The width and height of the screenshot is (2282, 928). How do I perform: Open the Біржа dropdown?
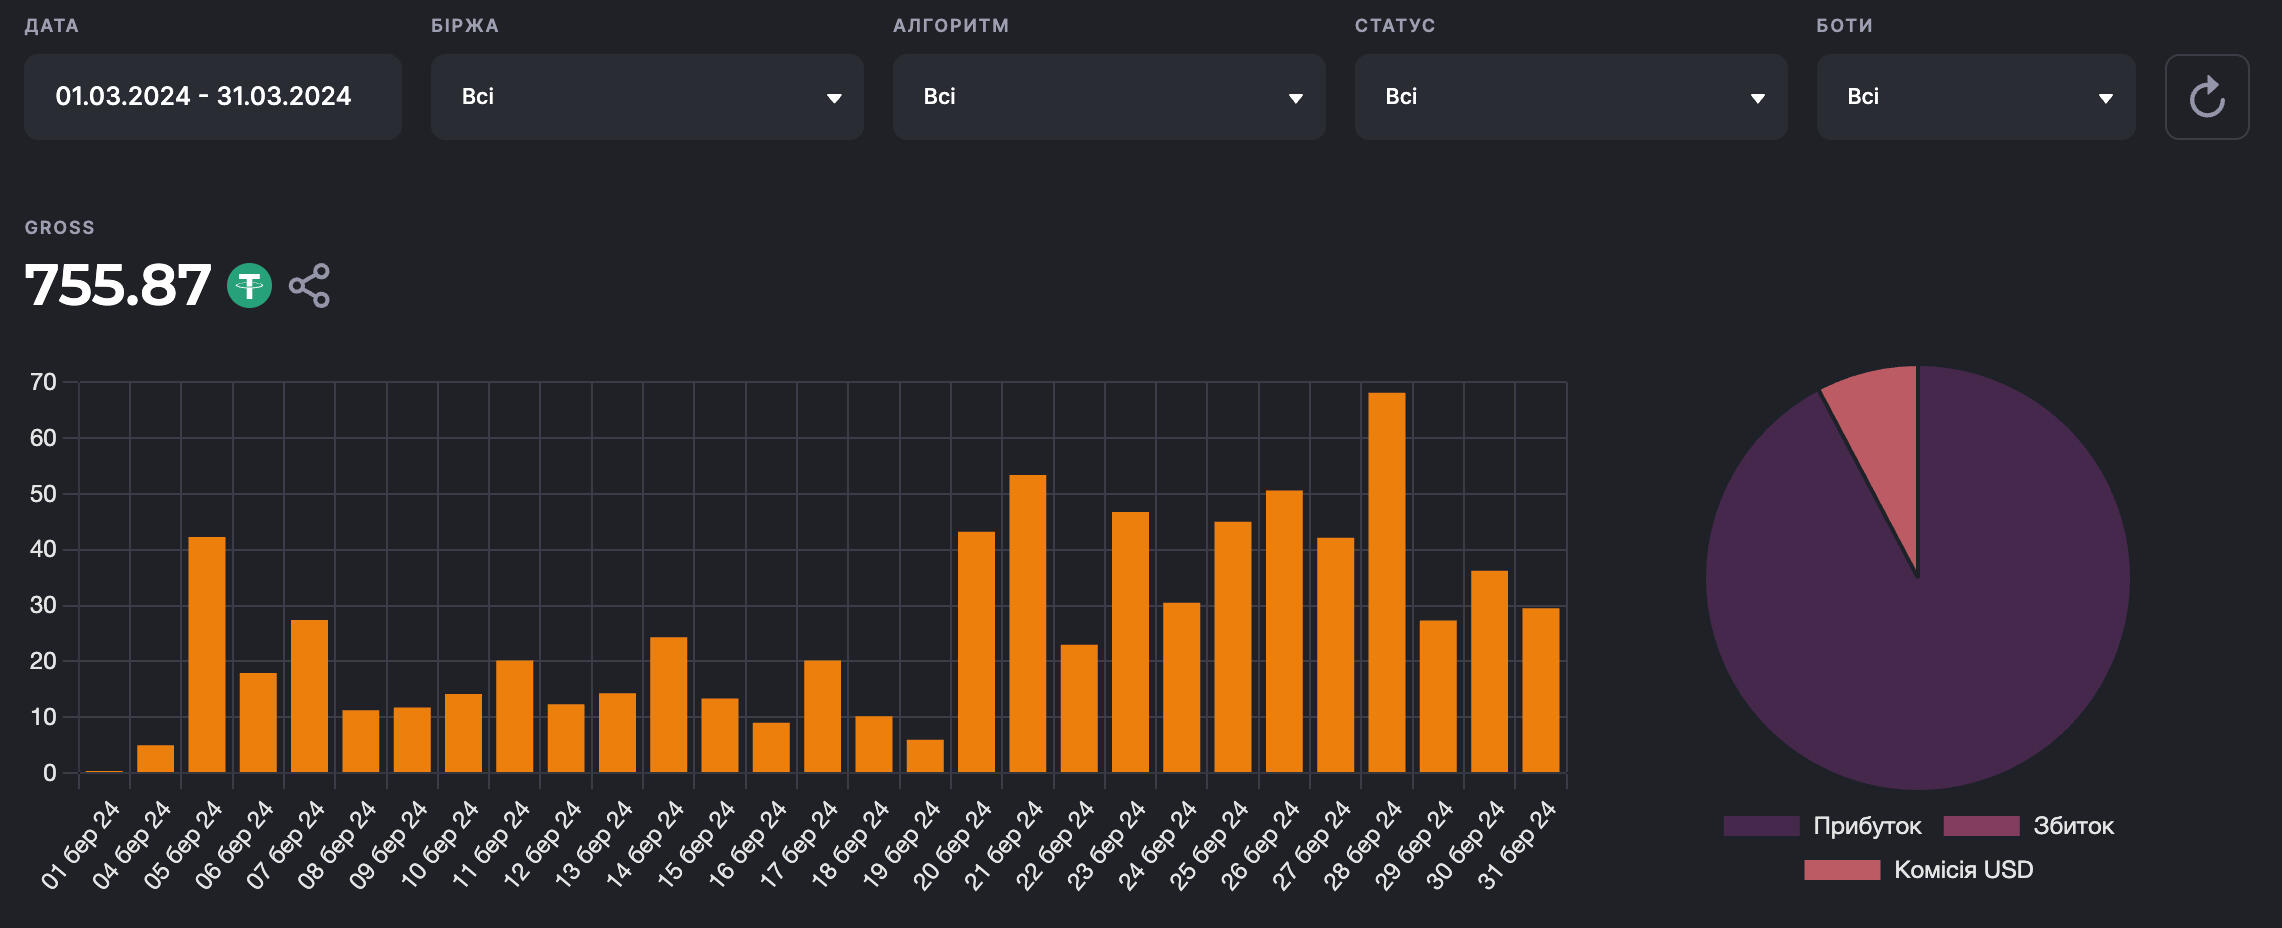click(646, 97)
